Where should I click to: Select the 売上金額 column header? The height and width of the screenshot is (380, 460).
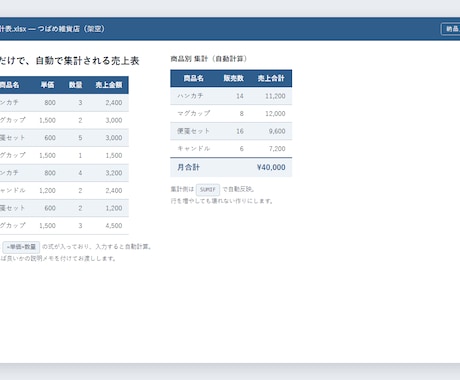109,85
